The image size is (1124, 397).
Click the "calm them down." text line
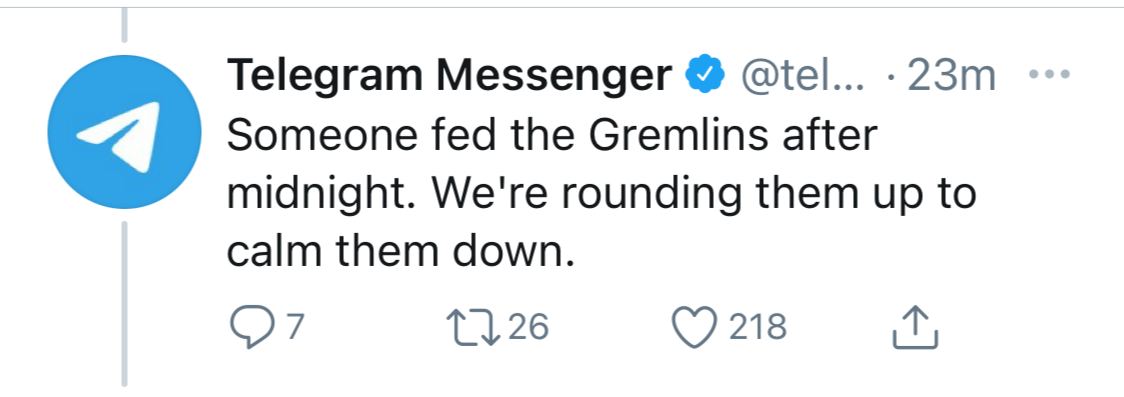click(x=401, y=252)
